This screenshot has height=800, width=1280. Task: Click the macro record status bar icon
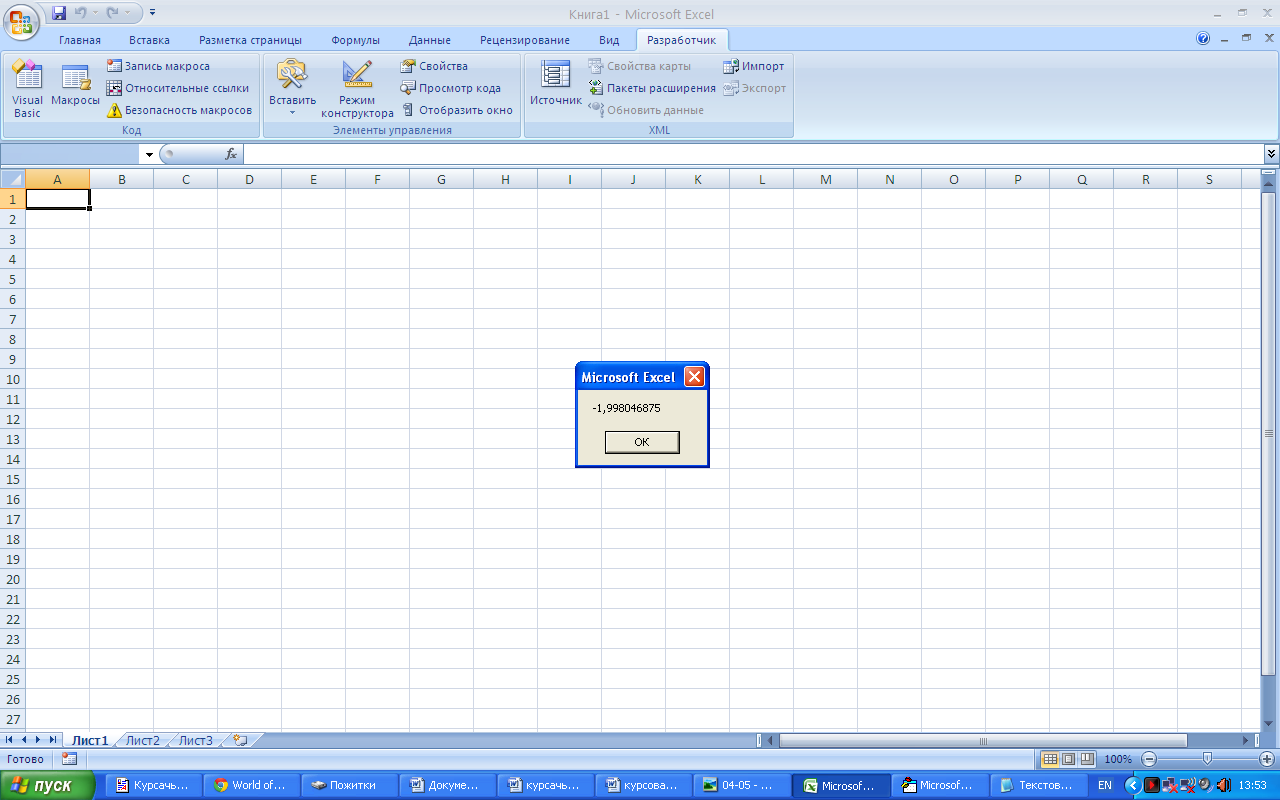click(69, 759)
